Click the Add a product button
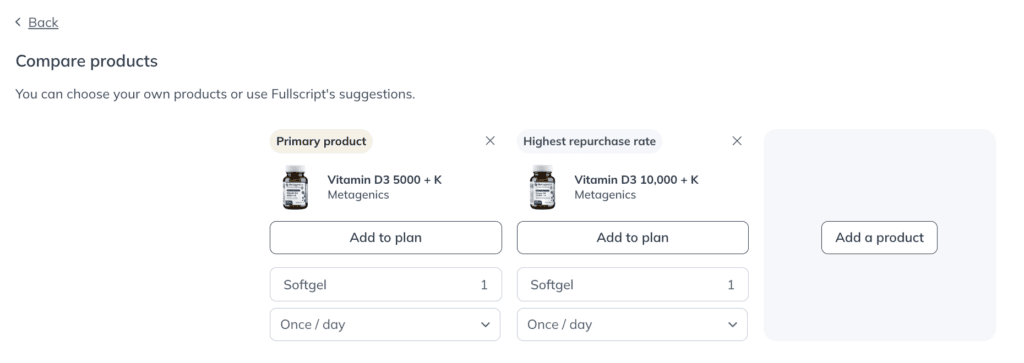1024x363 pixels. pos(879,238)
